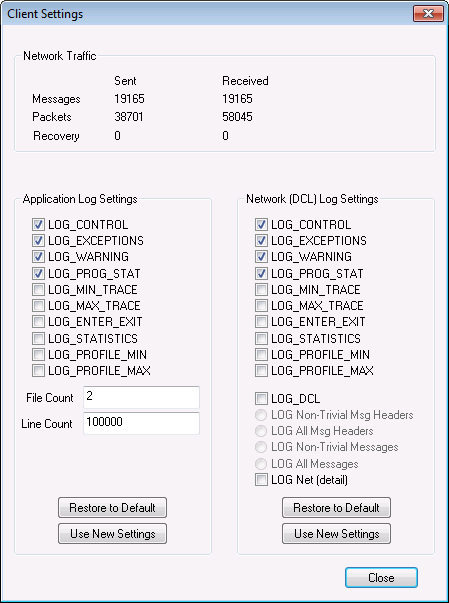Image resolution: width=449 pixels, height=603 pixels.
Task: Select LOG All Msg Headers radio
Action: click(x=261, y=431)
